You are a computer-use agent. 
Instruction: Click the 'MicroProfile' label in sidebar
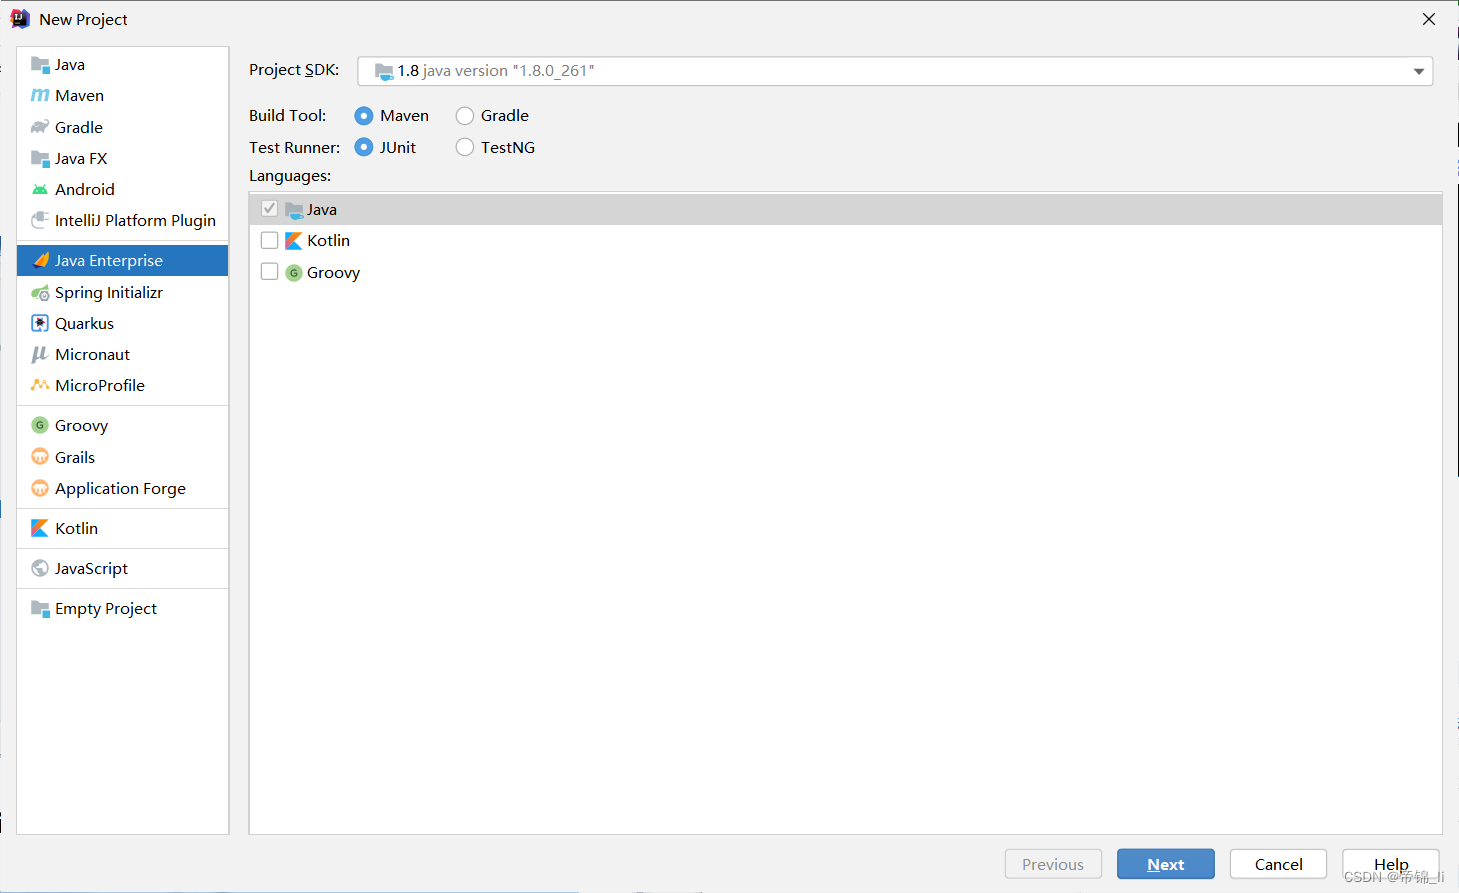point(100,386)
